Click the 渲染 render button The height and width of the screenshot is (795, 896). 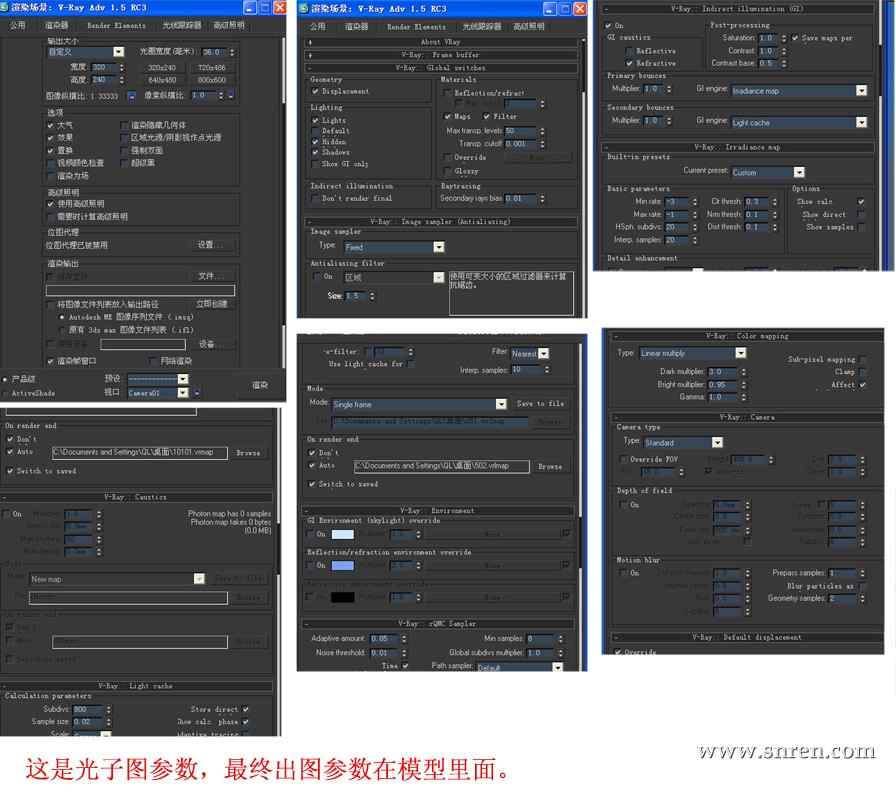coord(260,385)
